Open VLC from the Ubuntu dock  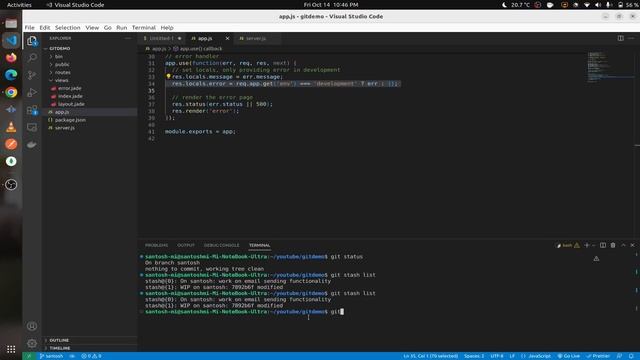pos(11,127)
